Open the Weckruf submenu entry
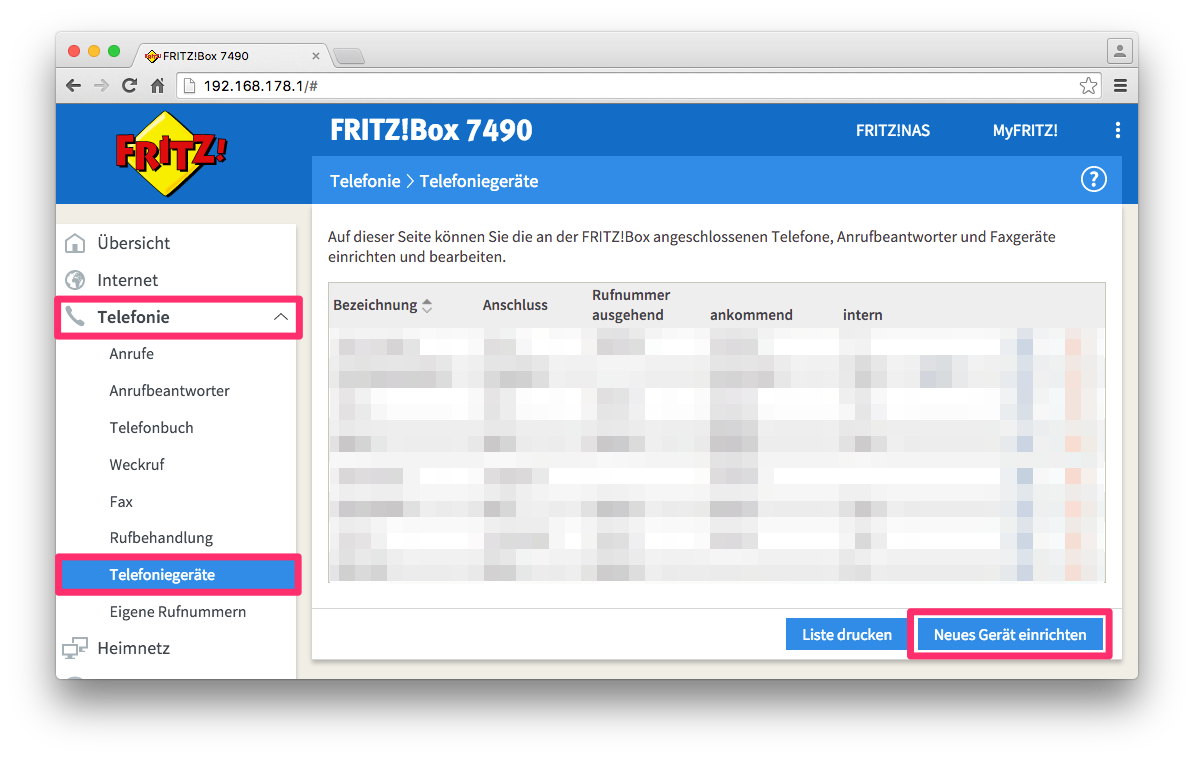 [136, 464]
